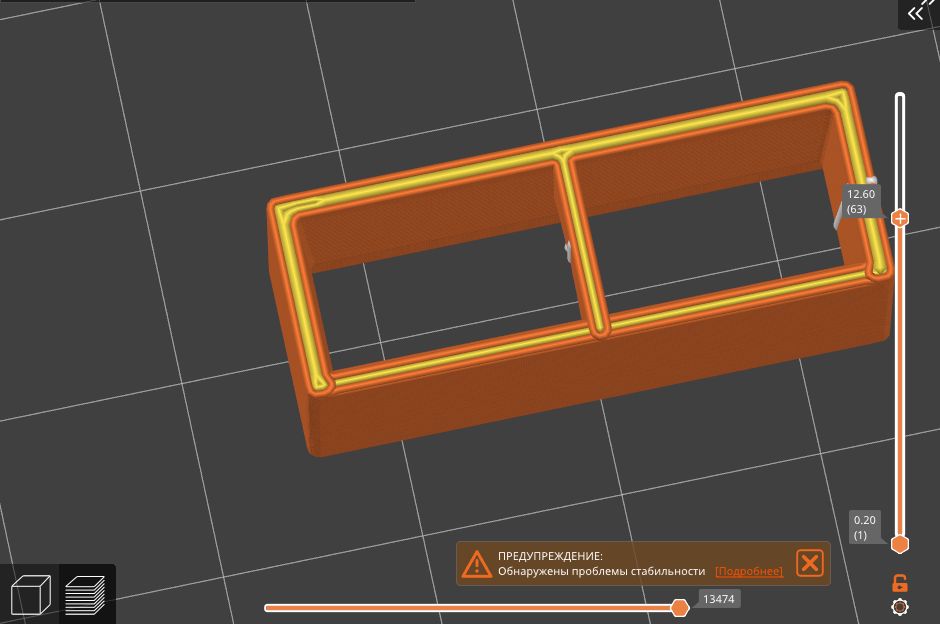Screen dimensions: 940x624
Task: Click the warning triangle icon
Action: [477, 564]
